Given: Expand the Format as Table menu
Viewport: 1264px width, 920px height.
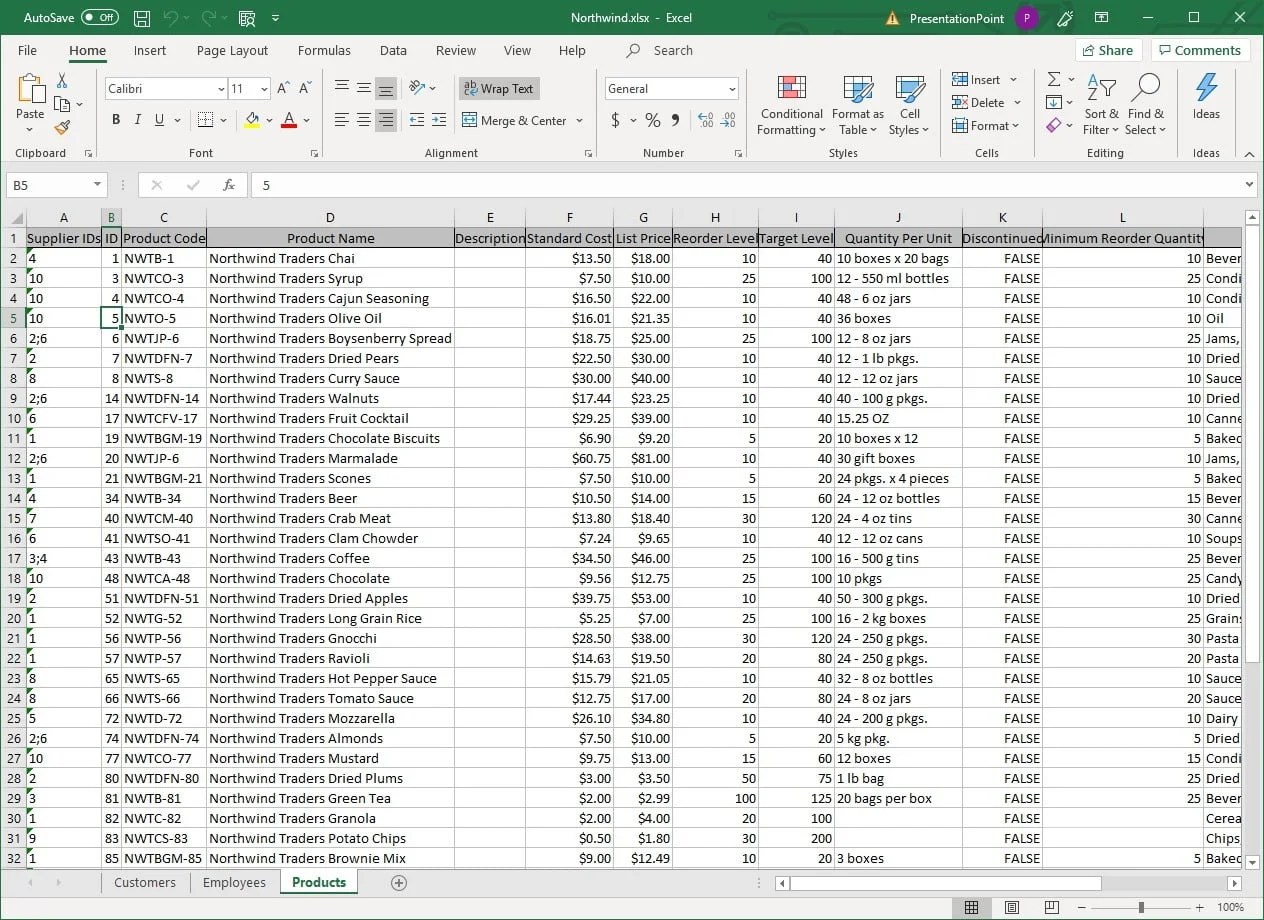Looking at the screenshot, I should click(858, 106).
